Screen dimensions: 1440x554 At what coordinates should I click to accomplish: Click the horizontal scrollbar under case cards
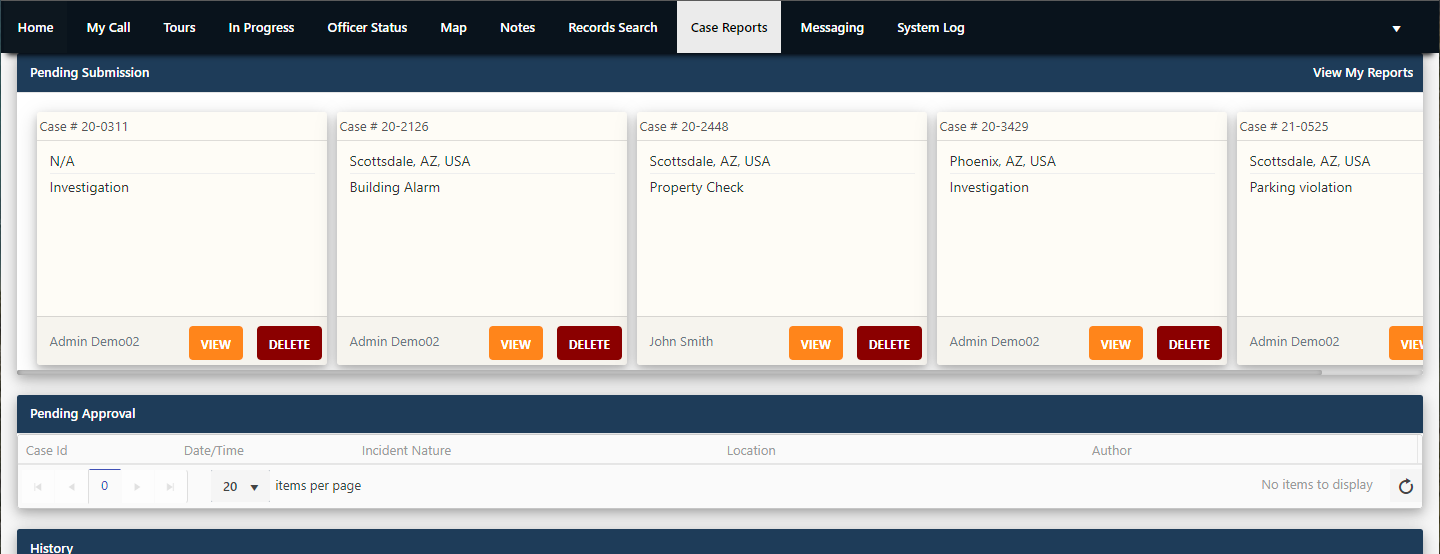(x=669, y=372)
